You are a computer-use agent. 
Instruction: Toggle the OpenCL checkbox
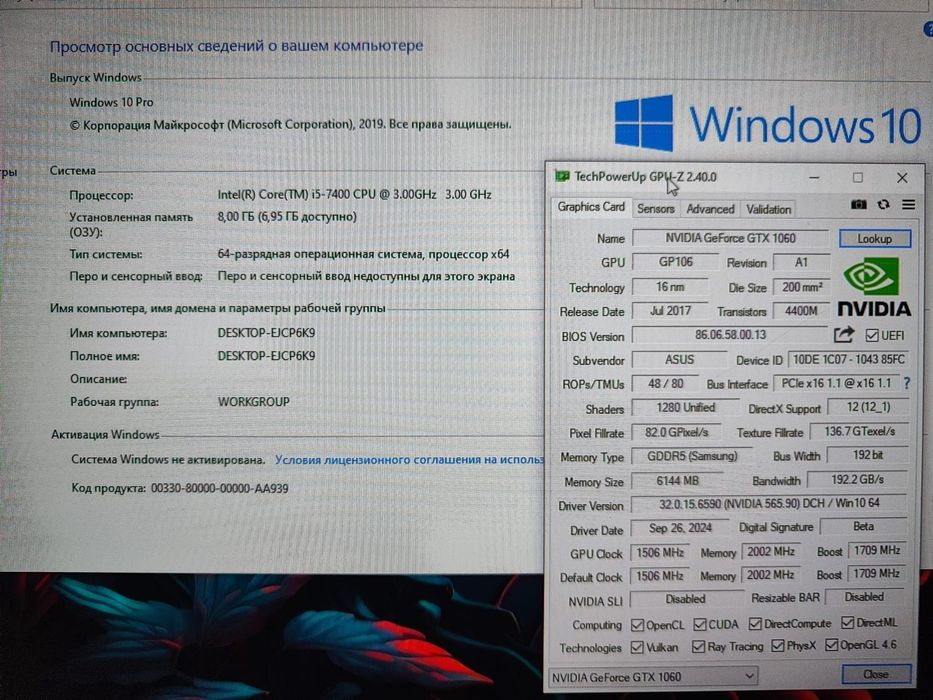637,624
